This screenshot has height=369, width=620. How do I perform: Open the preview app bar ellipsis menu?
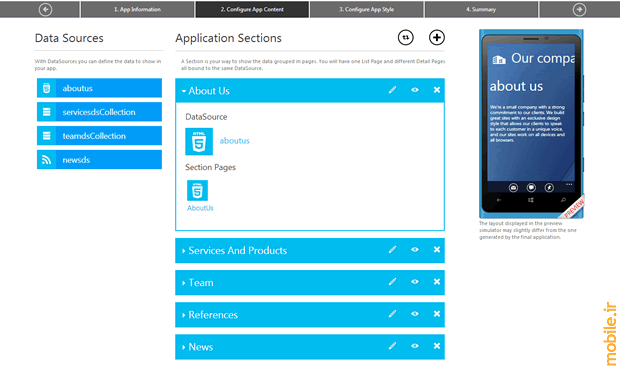pos(569,184)
